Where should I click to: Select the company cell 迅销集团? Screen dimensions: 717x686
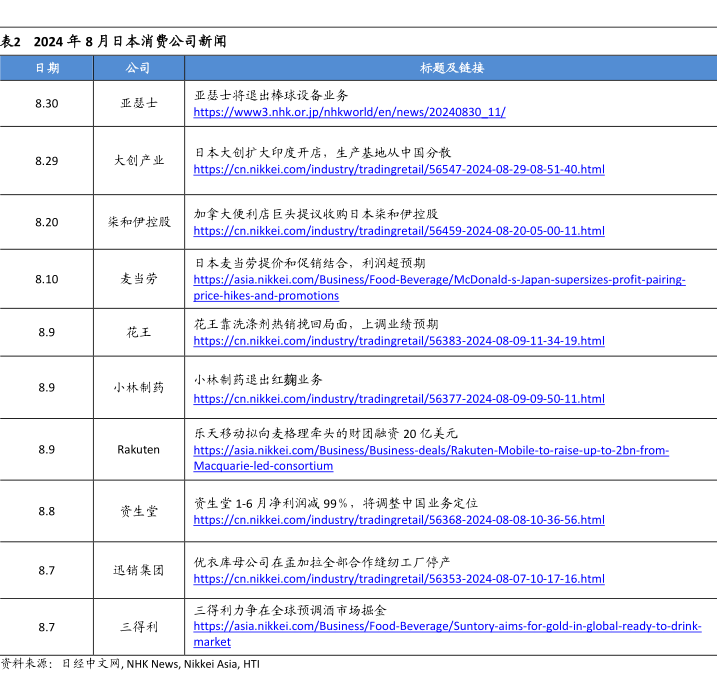click(x=139, y=570)
